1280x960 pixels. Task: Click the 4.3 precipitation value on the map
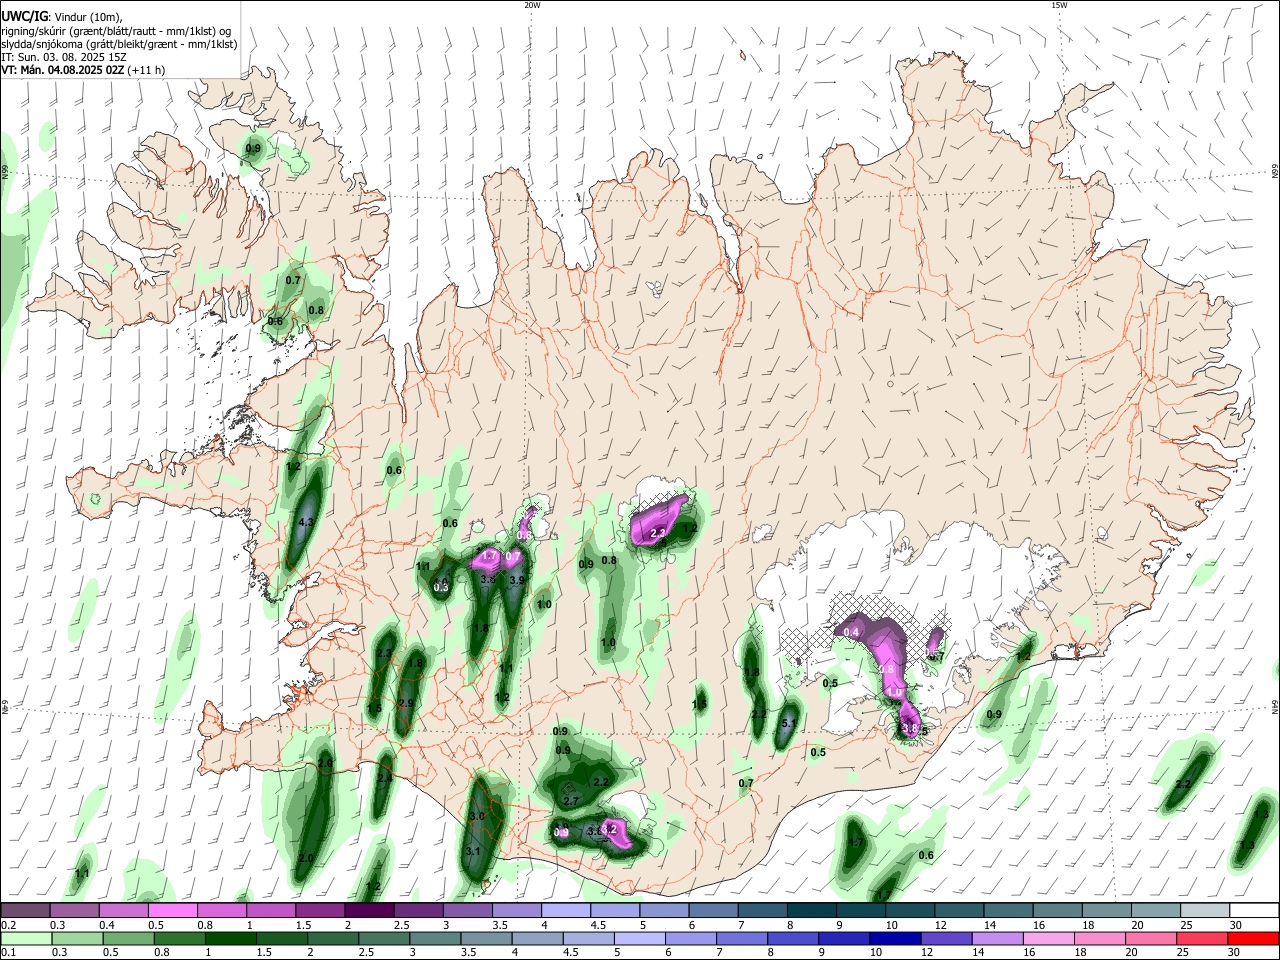(x=307, y=522)
